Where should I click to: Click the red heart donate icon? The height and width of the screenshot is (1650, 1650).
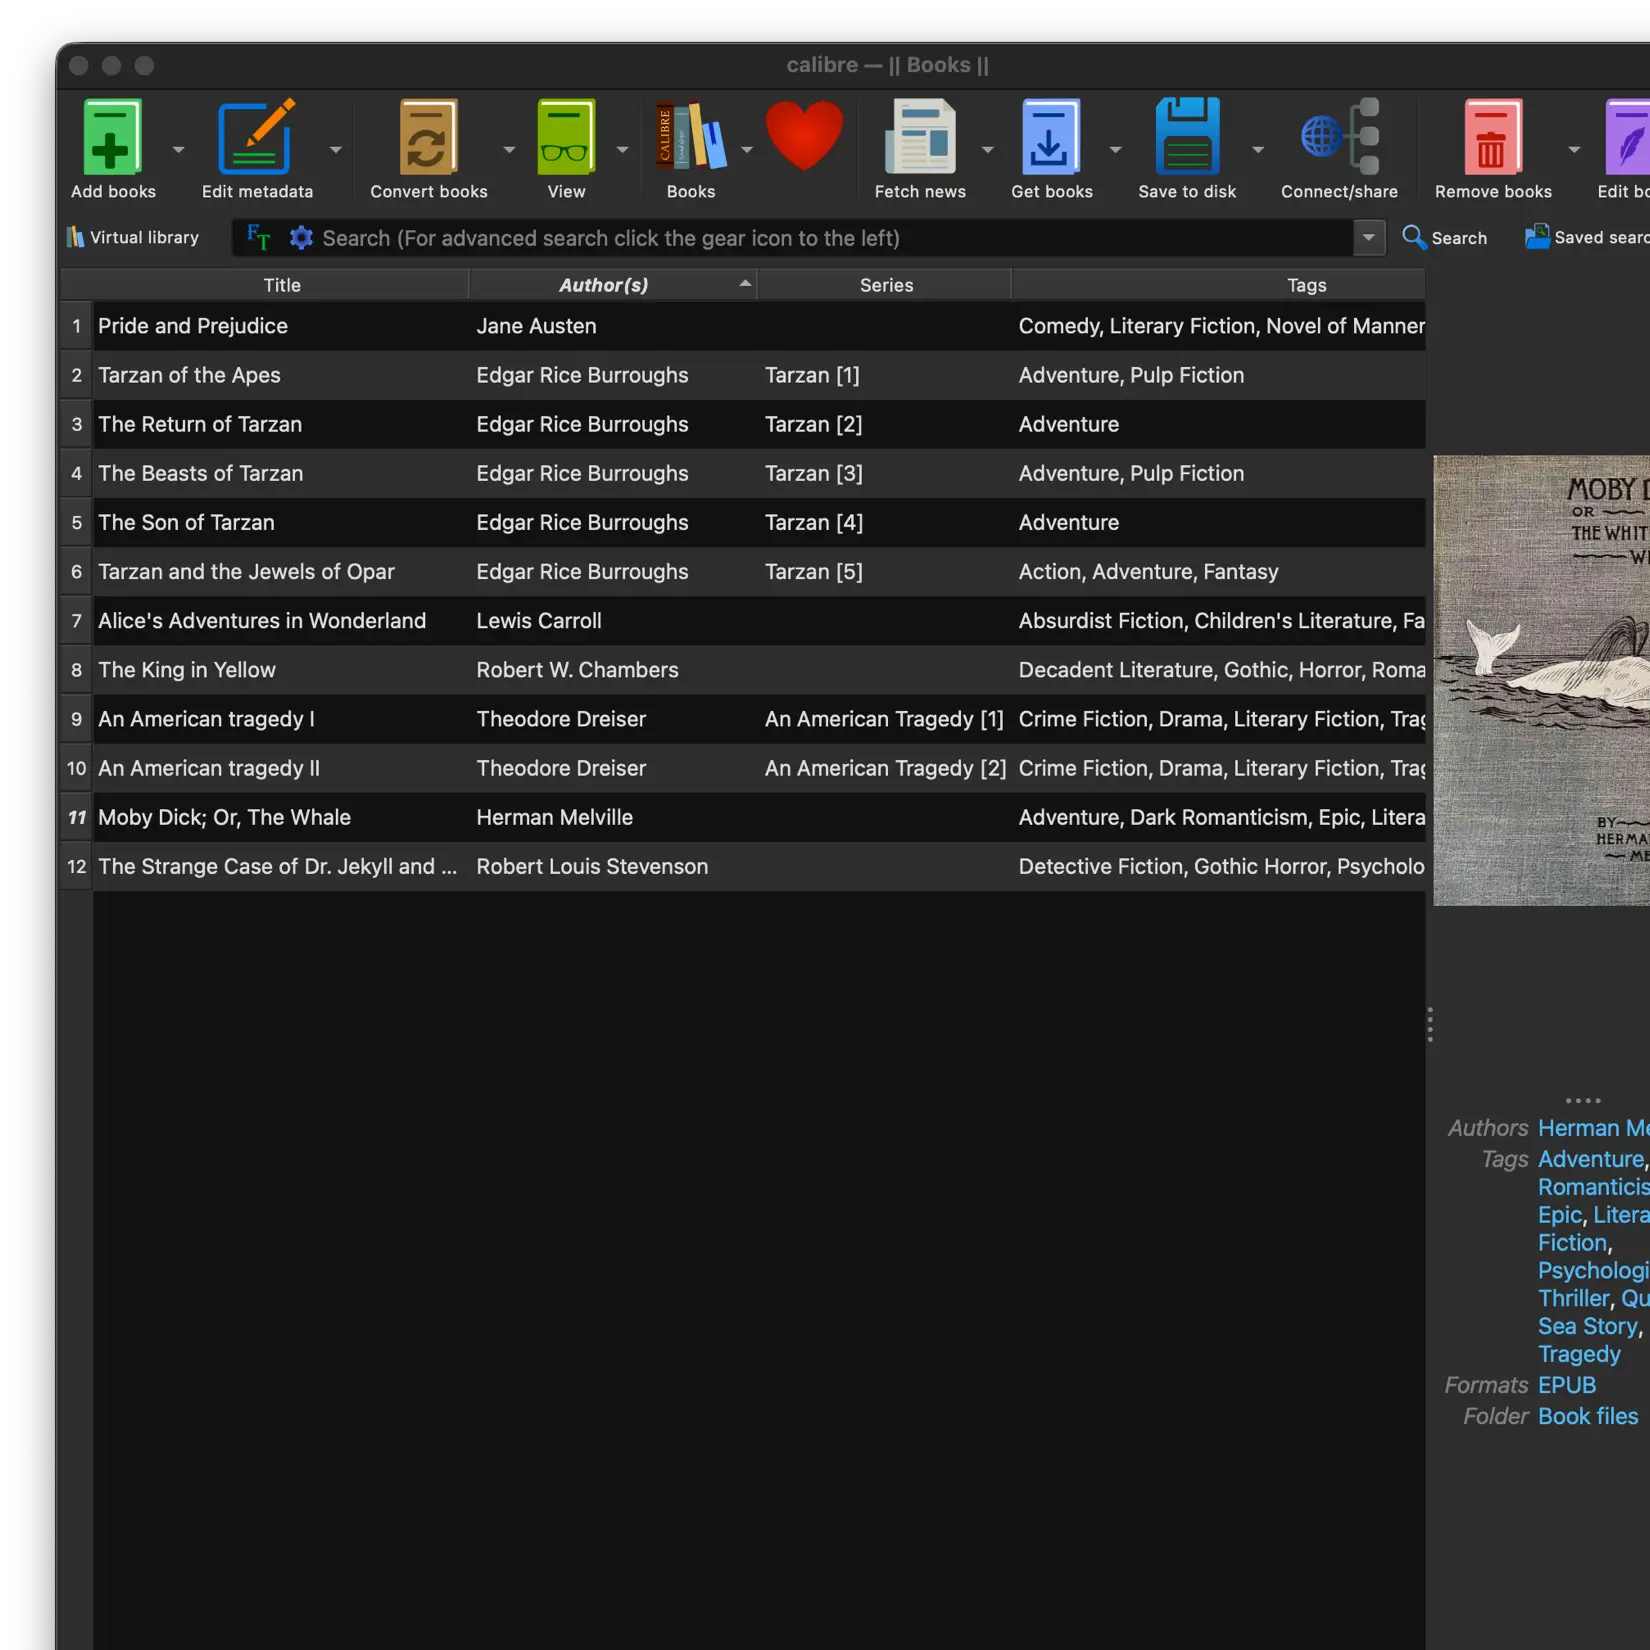pyautogui.click(x=804, y=136)
